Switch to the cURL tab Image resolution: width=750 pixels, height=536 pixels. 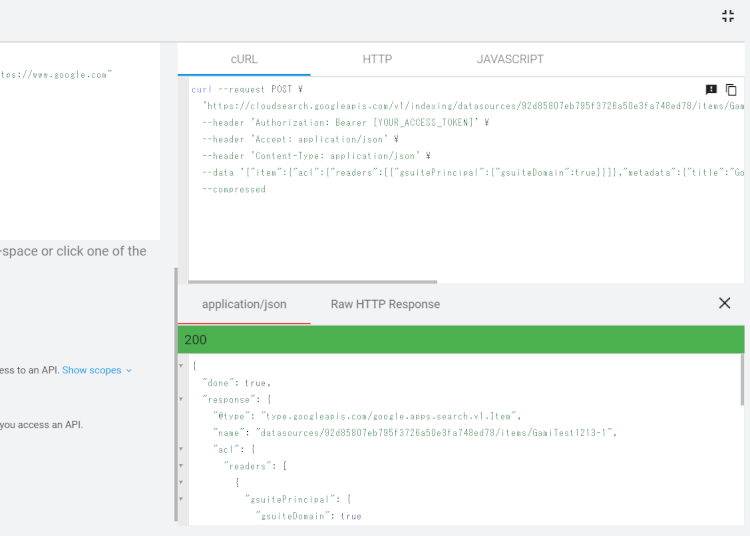(x=244, y=59)
